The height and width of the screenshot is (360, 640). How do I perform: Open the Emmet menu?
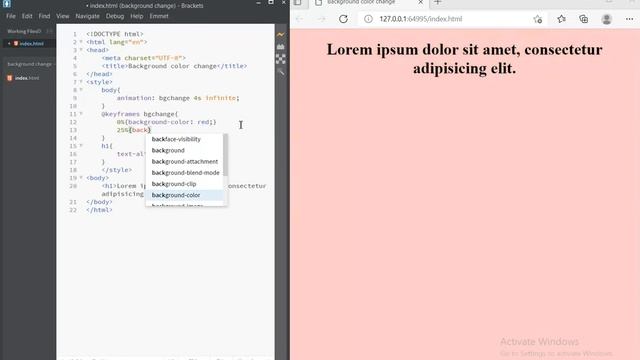pos(159,16)
